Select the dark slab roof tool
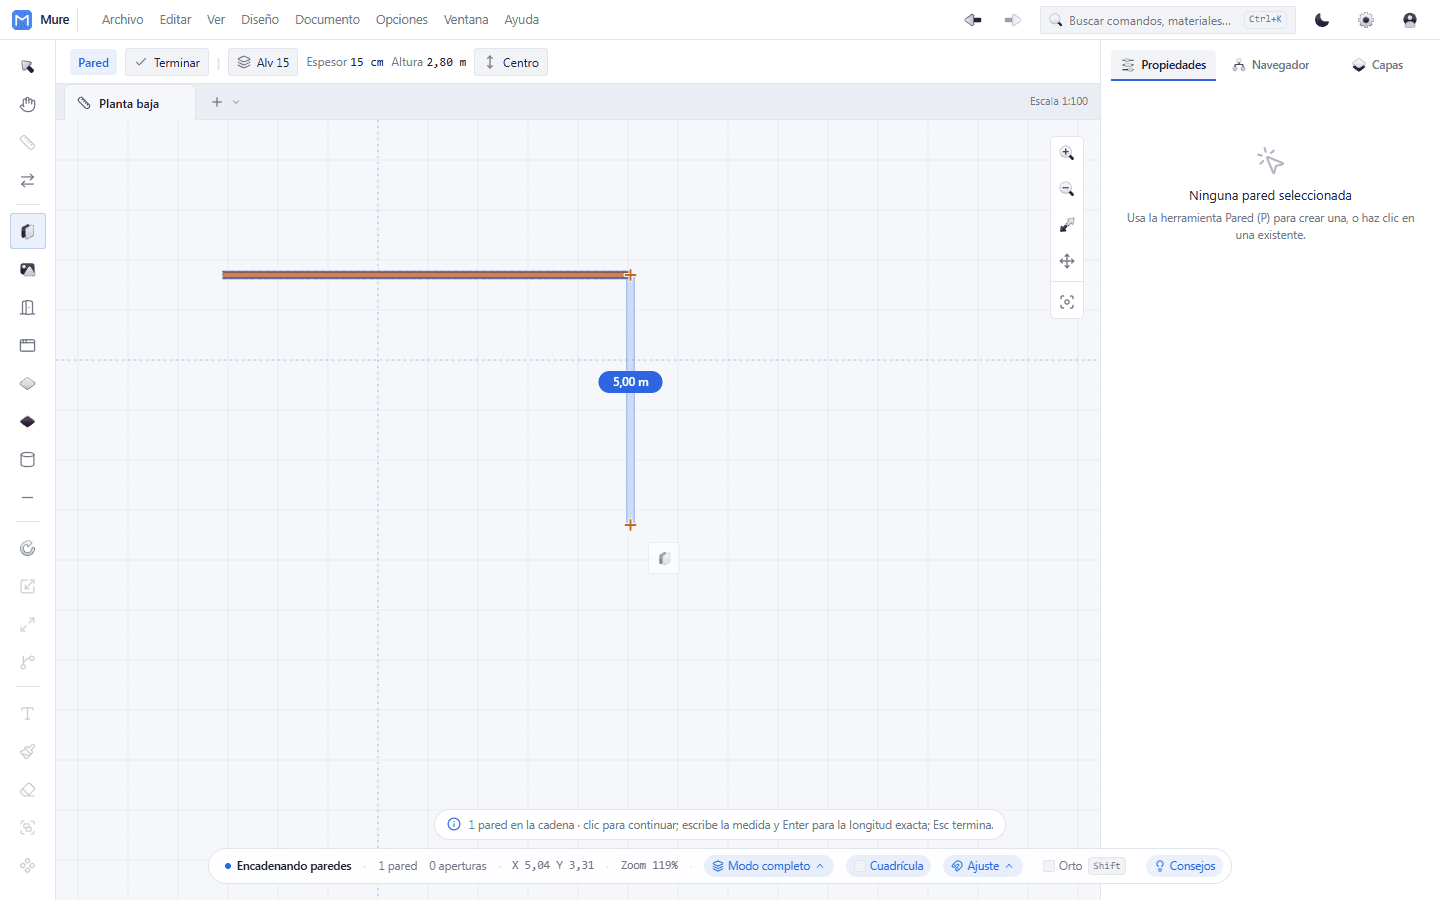Viewport: 1440px width, 900px height. [x=28, y=421]
